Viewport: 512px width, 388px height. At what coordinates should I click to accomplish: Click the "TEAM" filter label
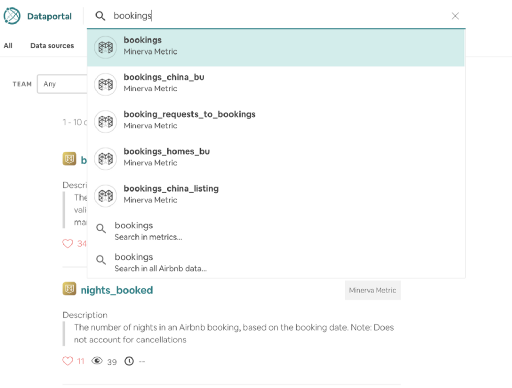click(x=22, y=84)
